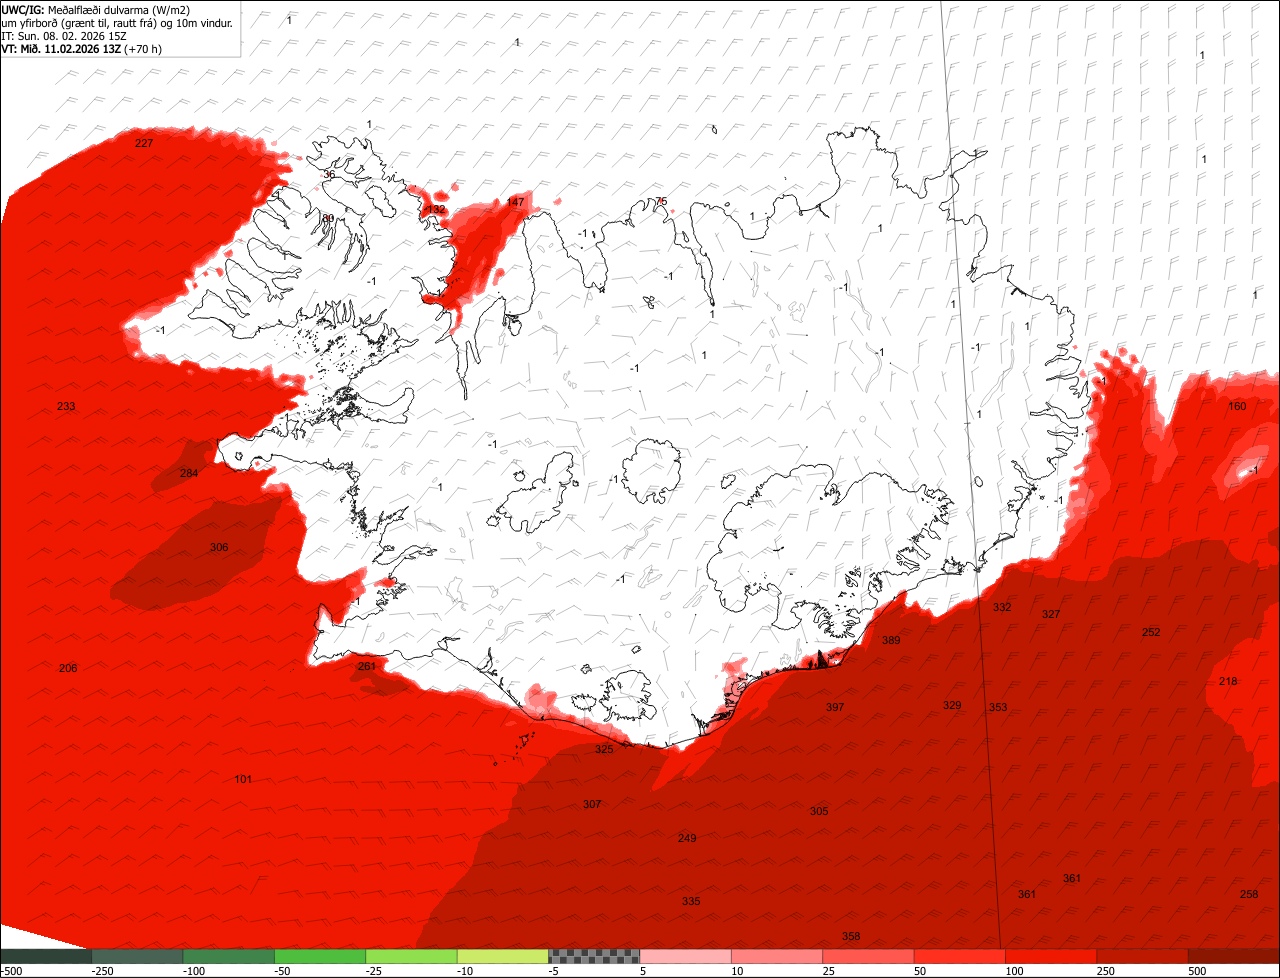
Task: Click the map value 397
Action: point(835,707)
